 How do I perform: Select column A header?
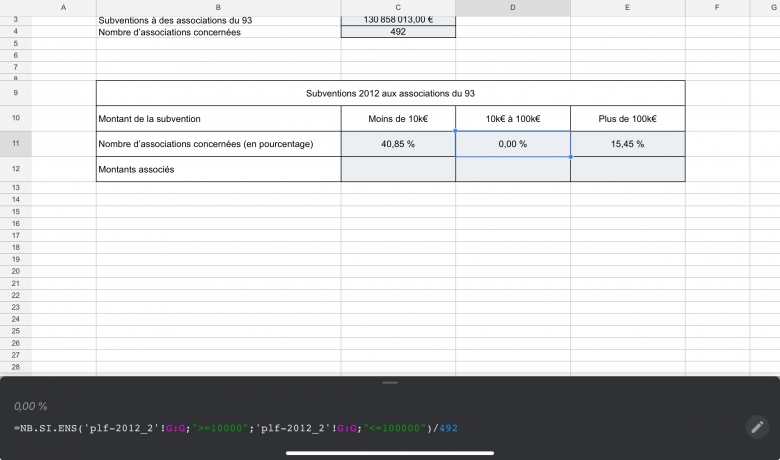(64, 7)
